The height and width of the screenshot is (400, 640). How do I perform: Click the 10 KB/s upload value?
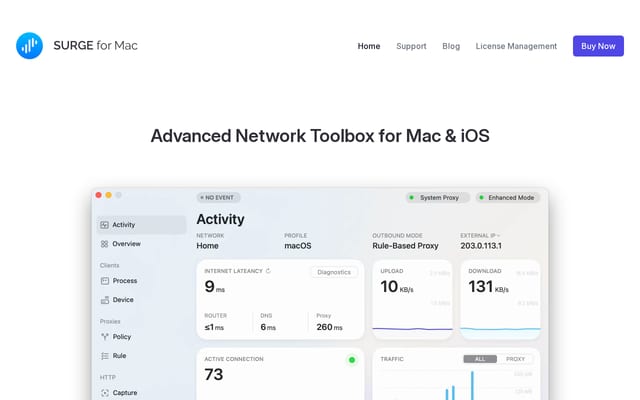[x=397, y=287]
